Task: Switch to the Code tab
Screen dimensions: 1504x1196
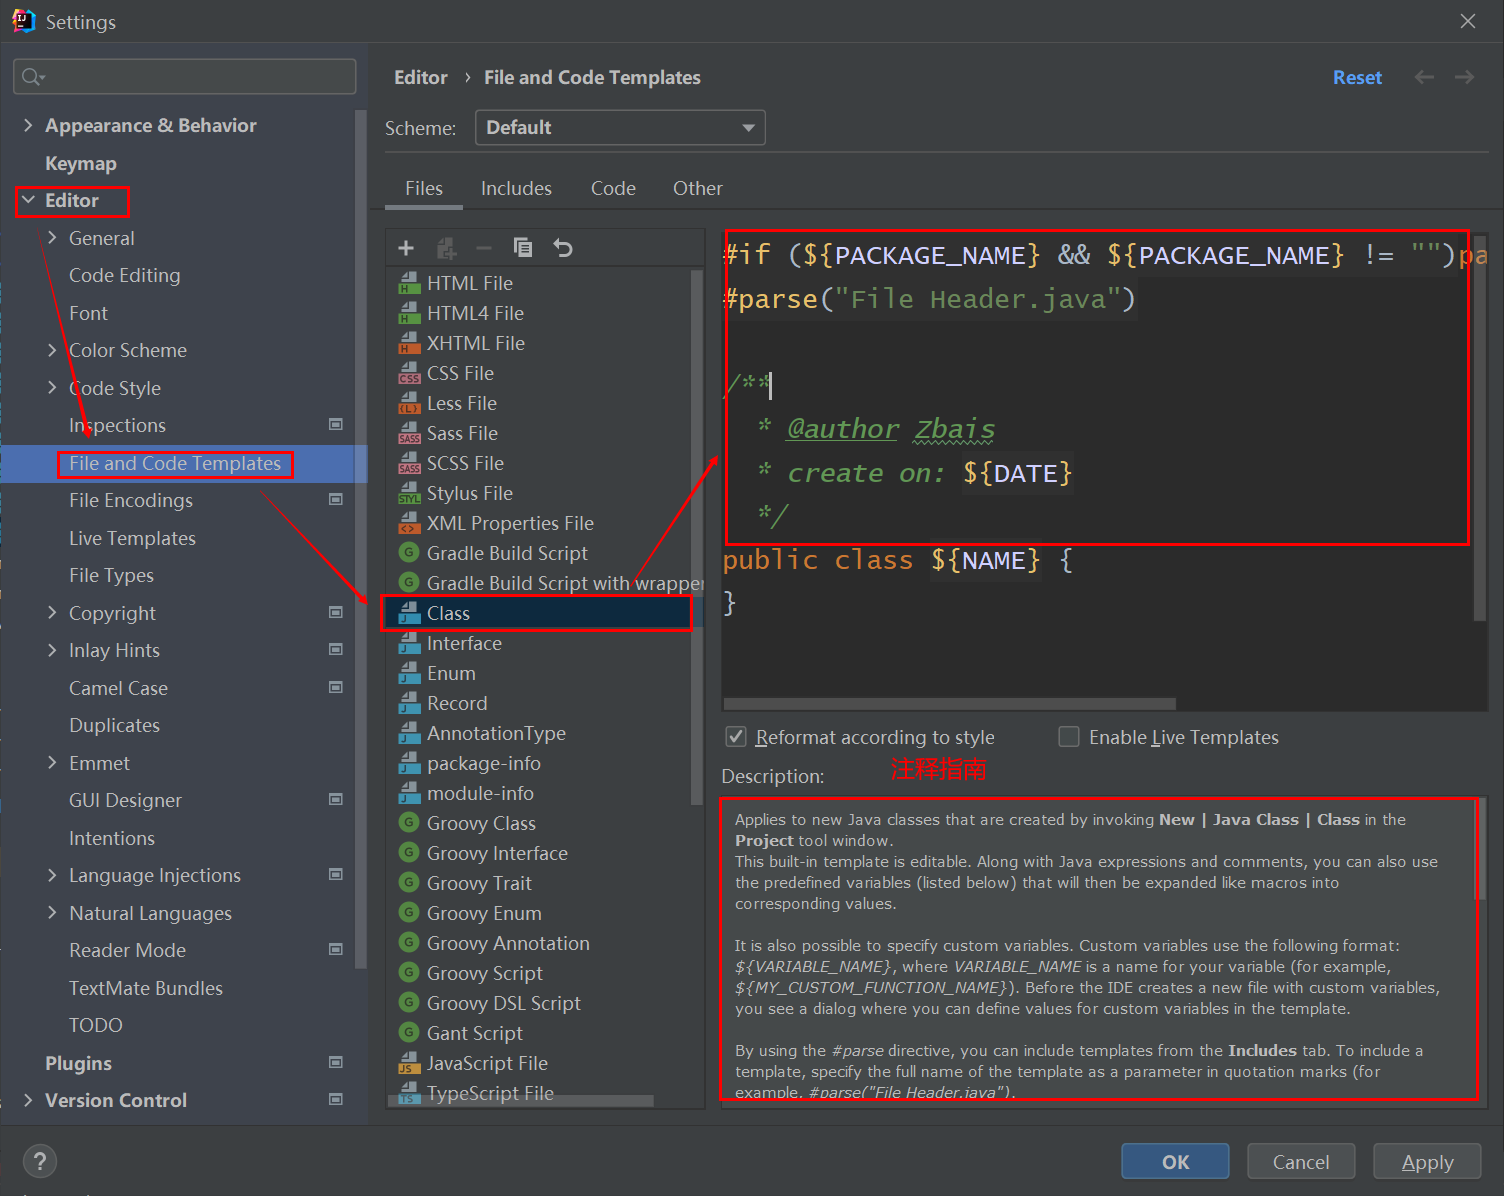Action: pyautogui.click(x=613, y=188)
